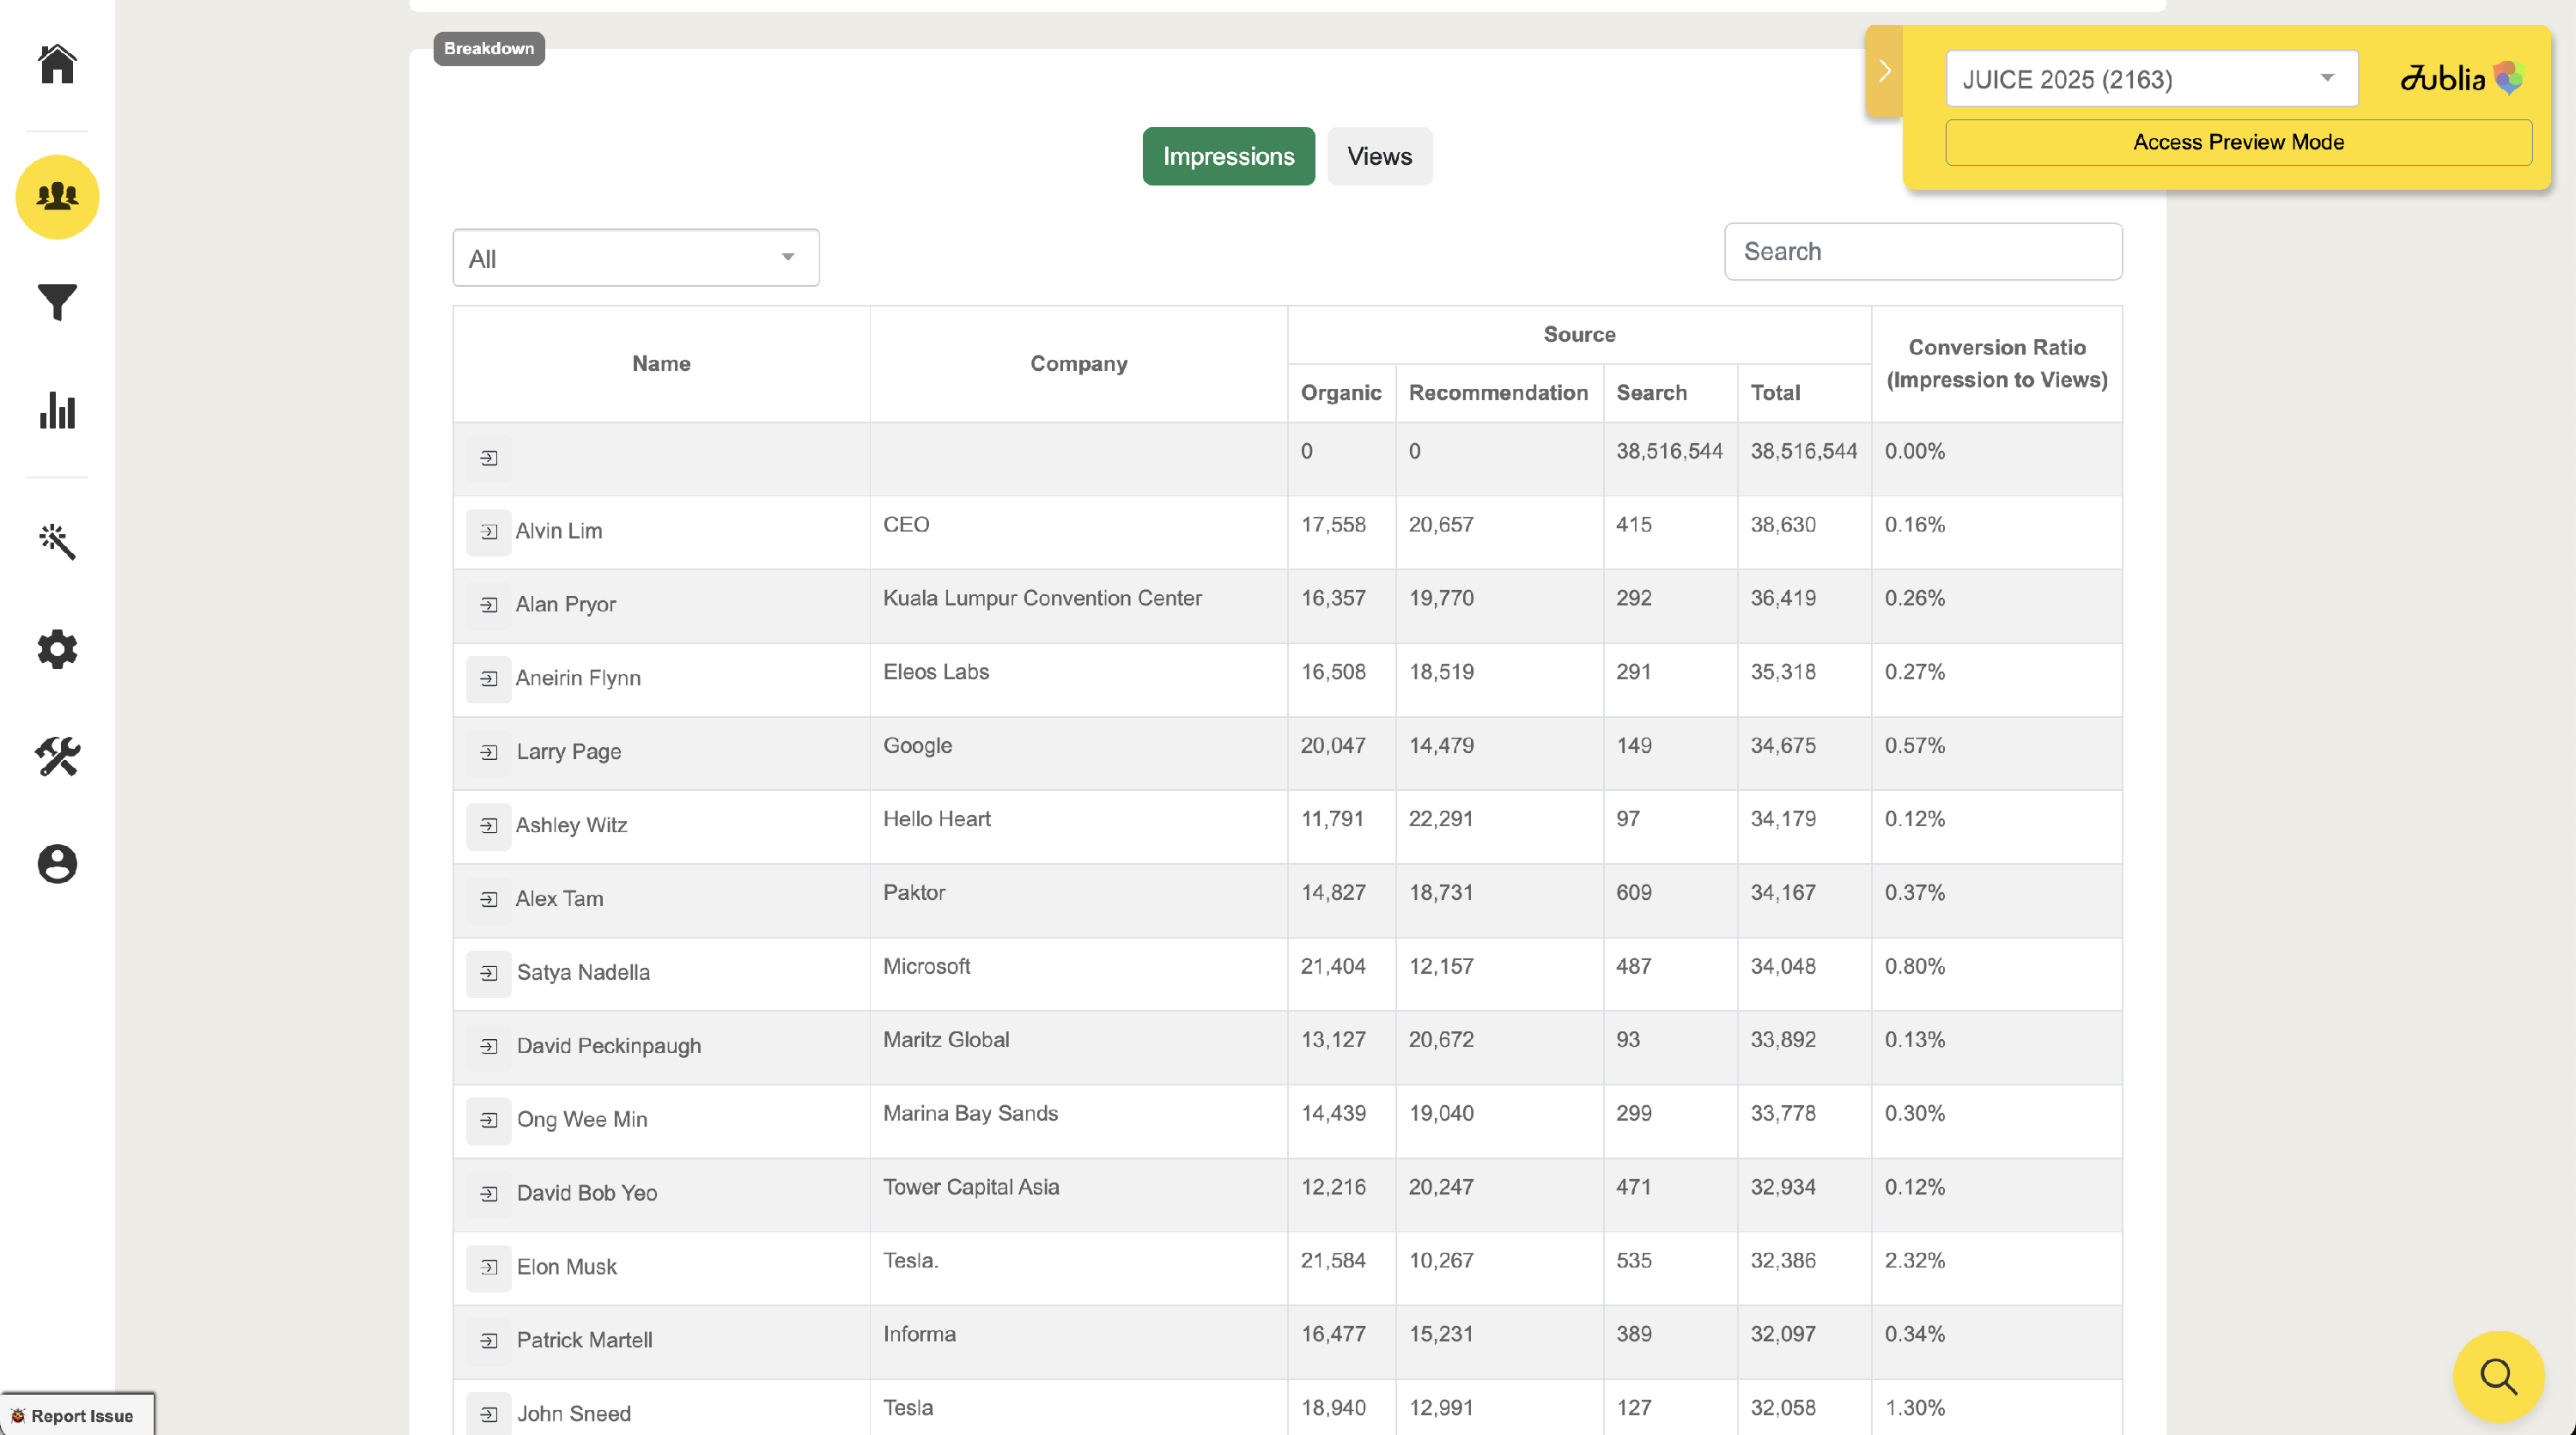This screenshot has height=1435, width=2576.
Task: Click the Source group header
Action: coord(1579,334)
